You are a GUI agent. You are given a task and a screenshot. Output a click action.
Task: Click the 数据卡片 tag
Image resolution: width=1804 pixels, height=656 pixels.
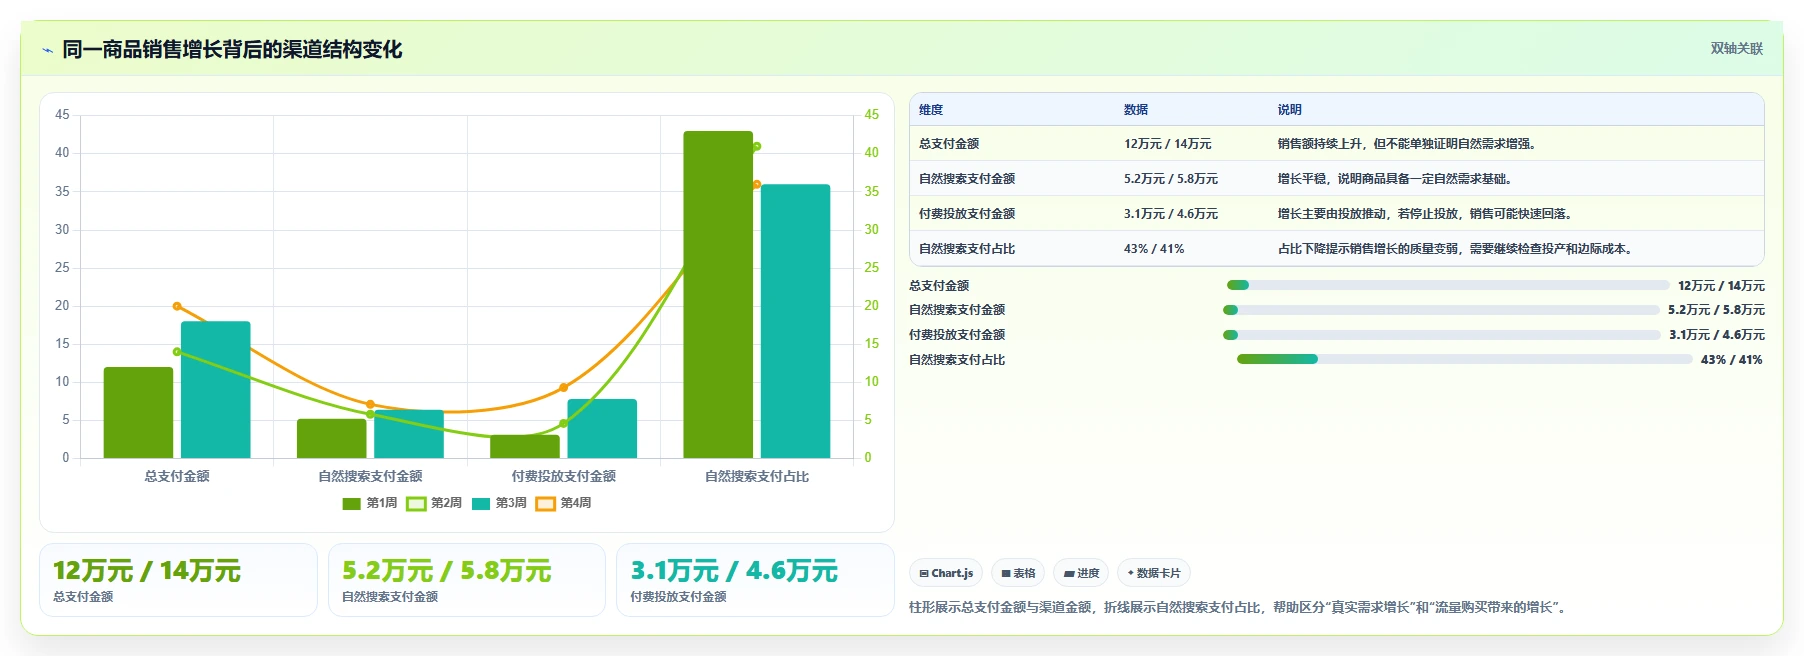coord(1154,573)
